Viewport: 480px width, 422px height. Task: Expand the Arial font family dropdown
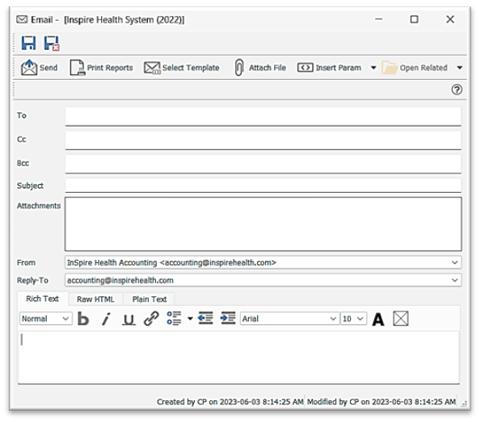333,319
